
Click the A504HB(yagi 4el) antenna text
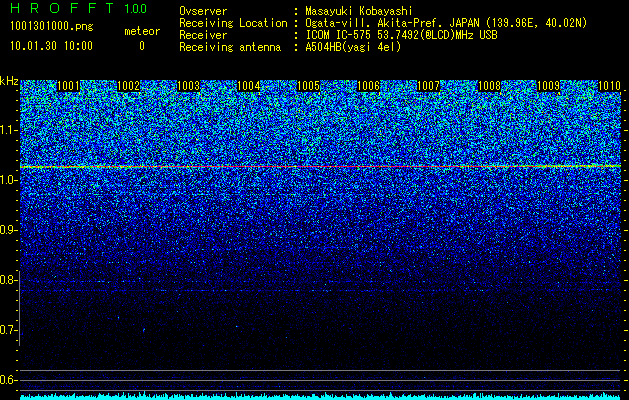click(x=353, y=47)
